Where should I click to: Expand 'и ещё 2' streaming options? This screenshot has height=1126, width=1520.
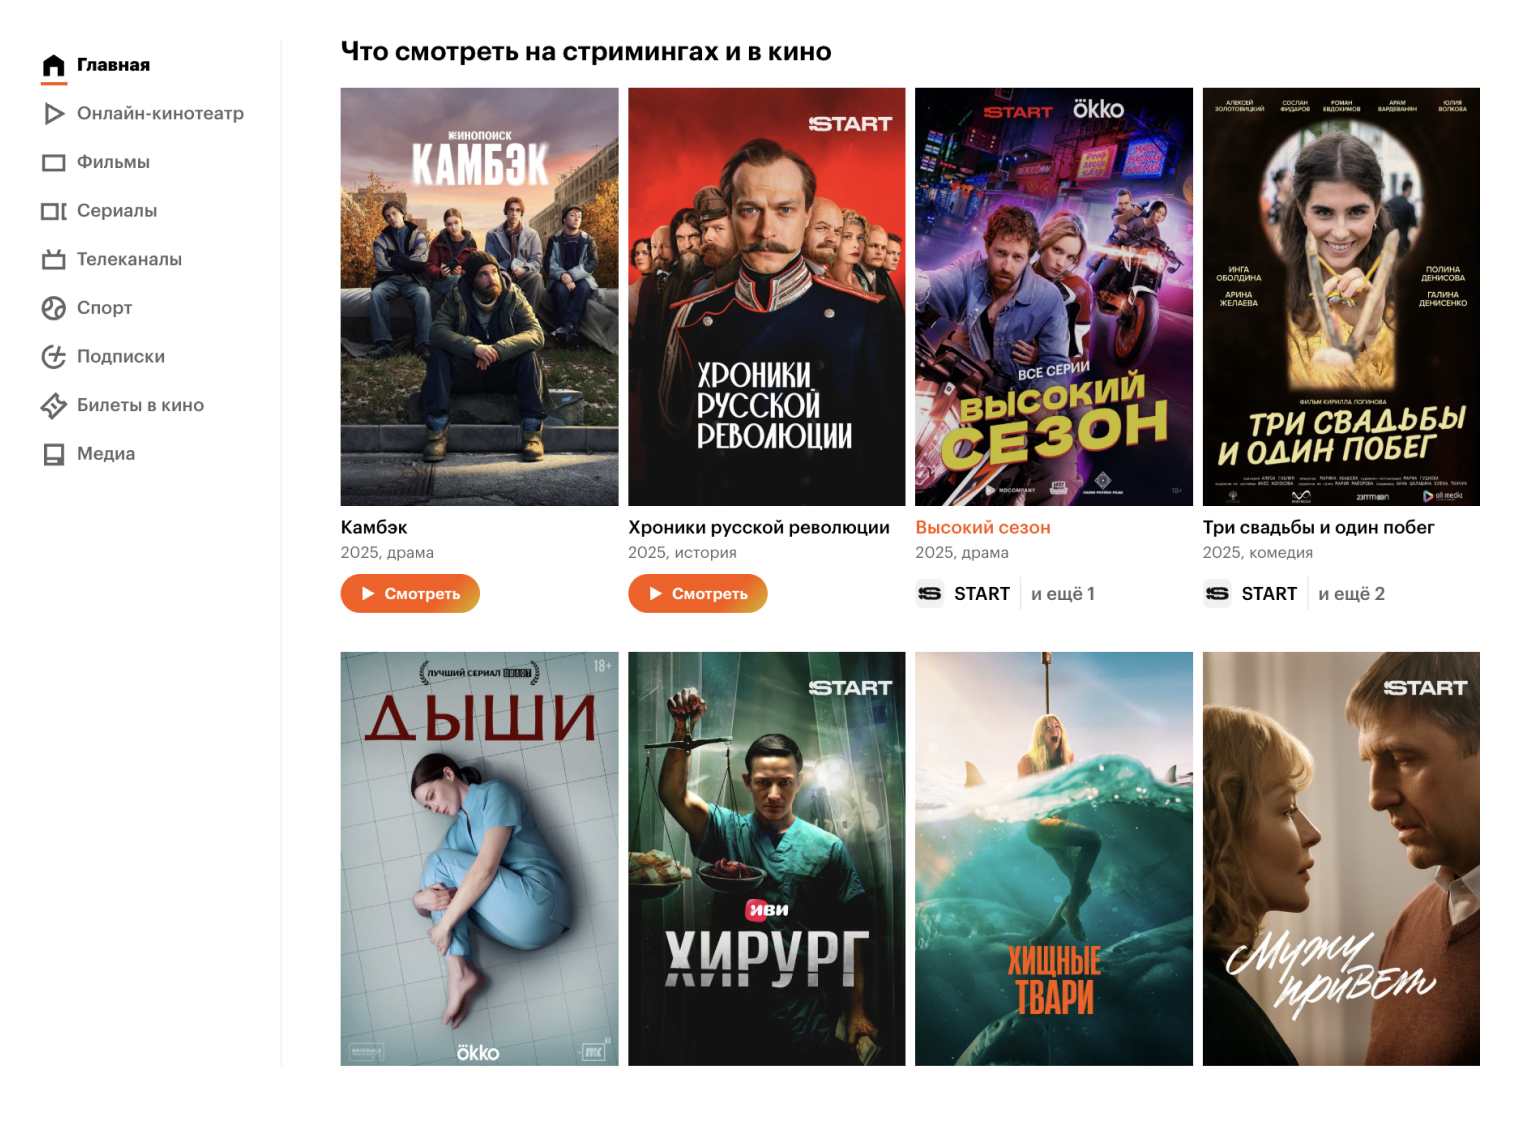pyautogui.click(x=1351, y=594)
